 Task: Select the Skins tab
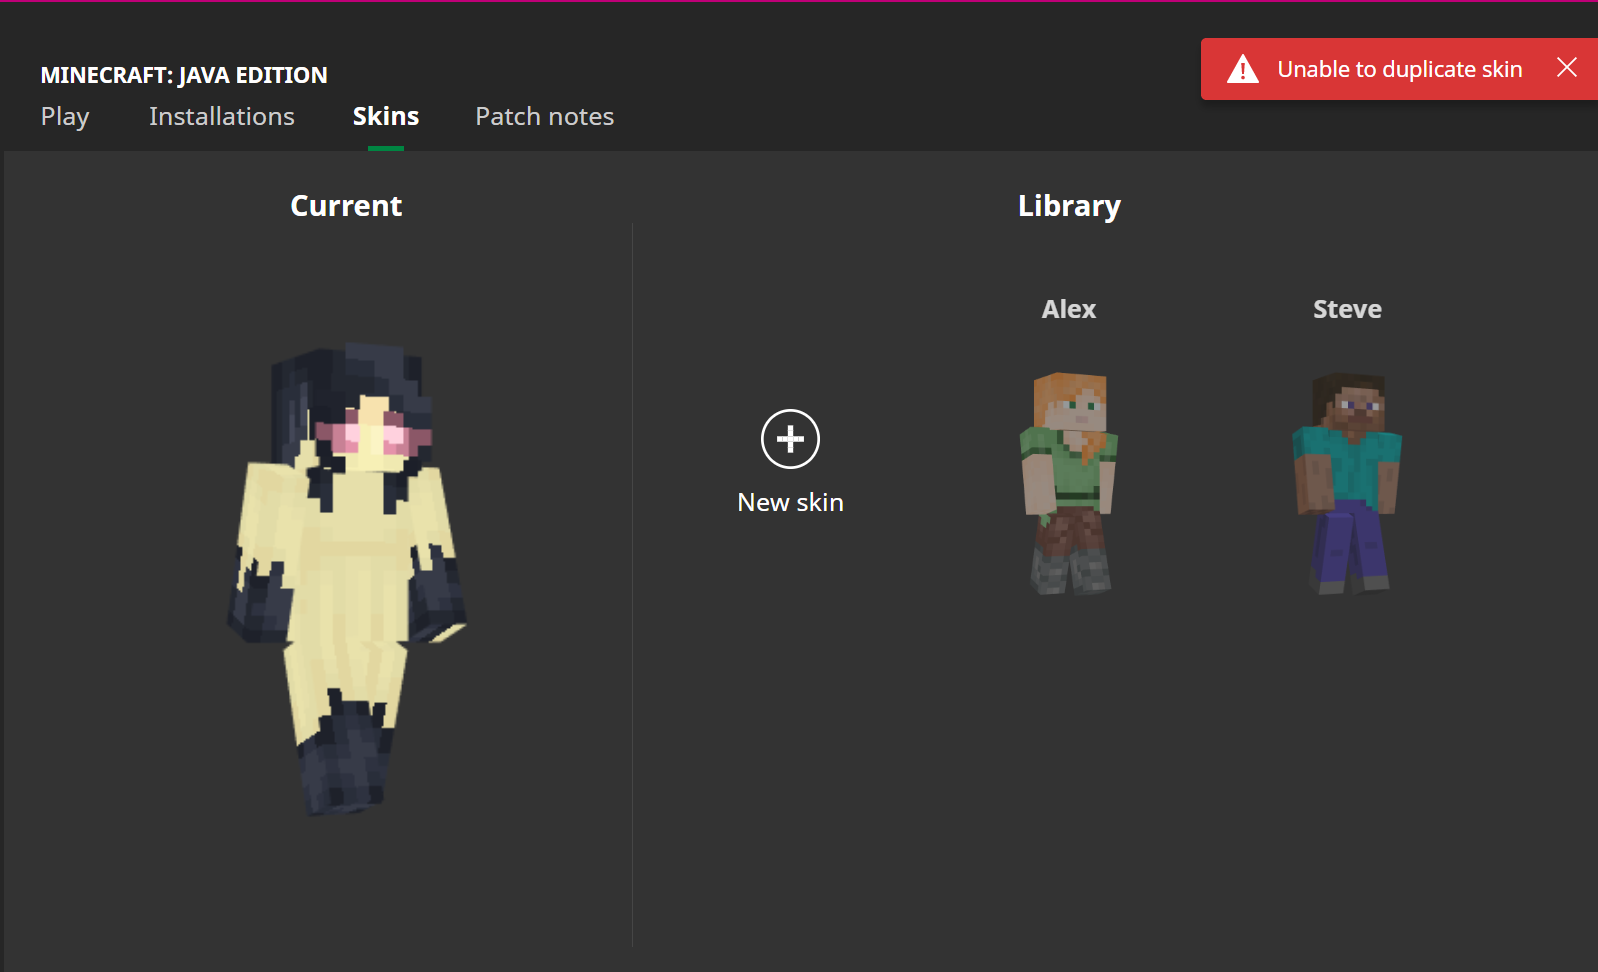tap(386, 116)
